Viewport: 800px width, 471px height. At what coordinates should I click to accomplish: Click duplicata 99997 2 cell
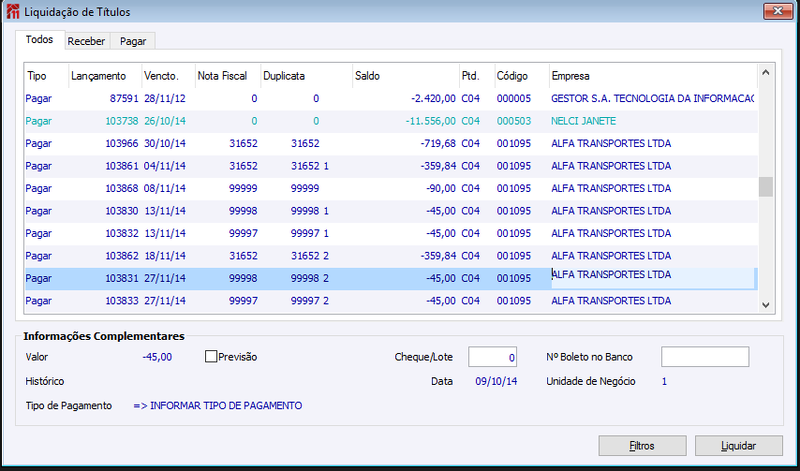pos(310,301)
